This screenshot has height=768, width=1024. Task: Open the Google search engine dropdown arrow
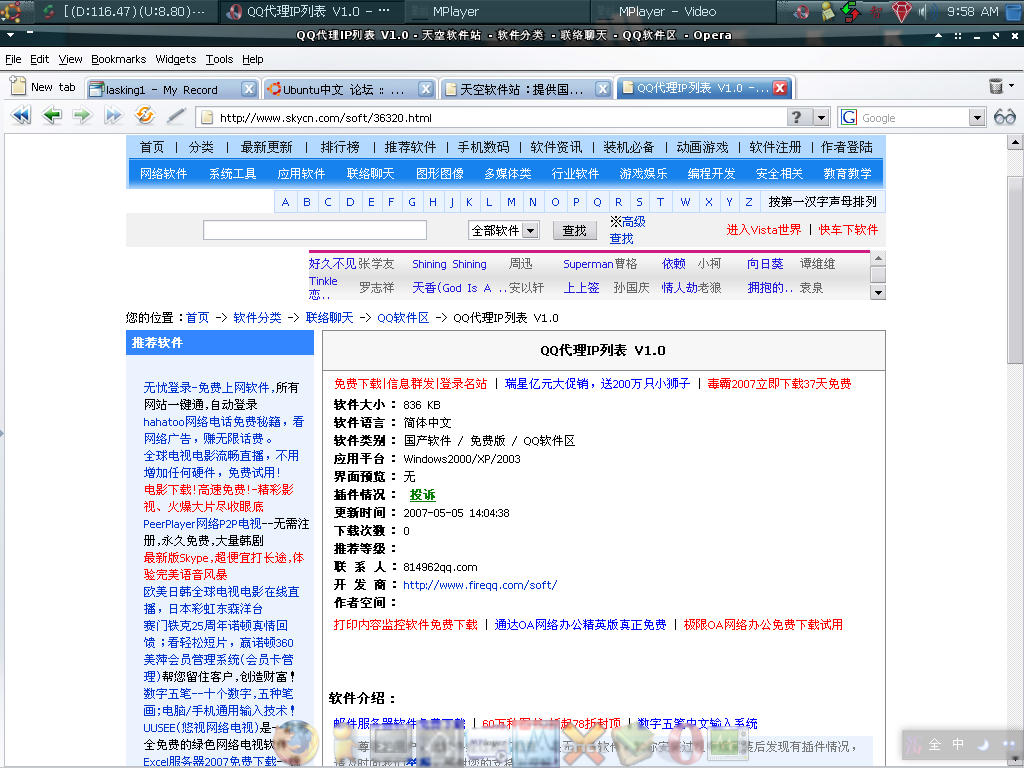(x=976, y=118)
